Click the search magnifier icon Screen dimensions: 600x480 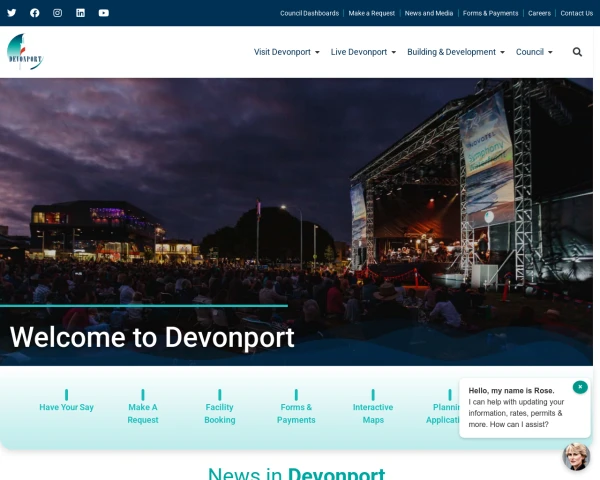577,52
